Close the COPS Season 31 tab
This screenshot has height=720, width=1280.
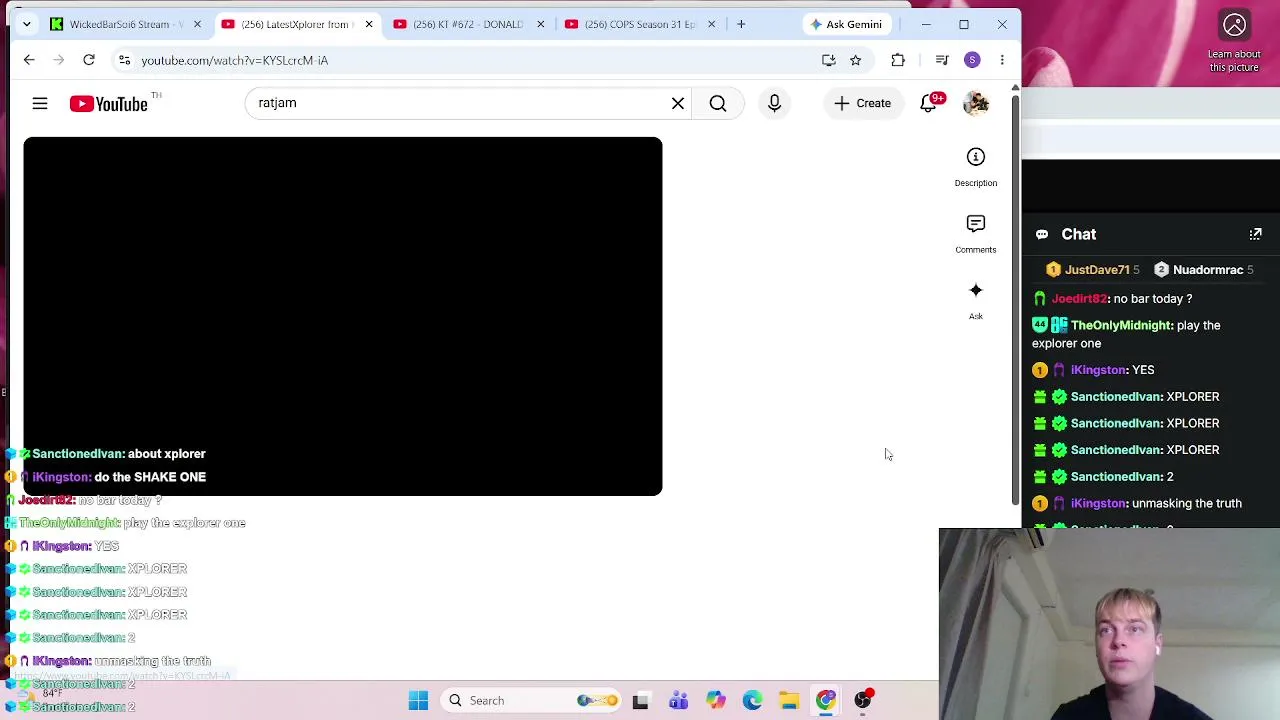[x=712, y=24]
